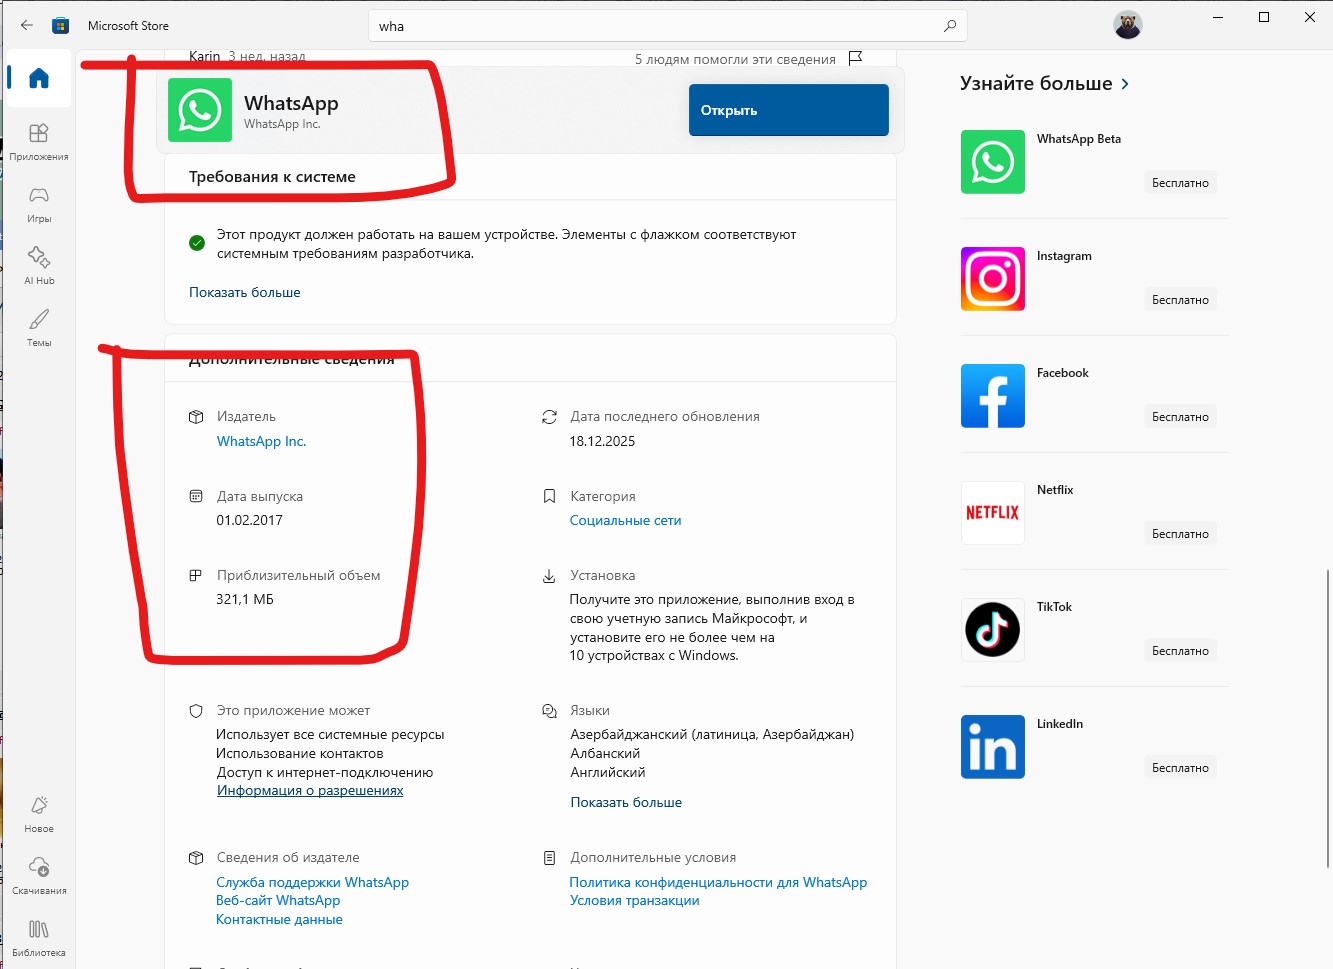This screenshot has height=969, width=1333.
Task: Open the TikTok app thumbnail
Action: click(993, 630)
